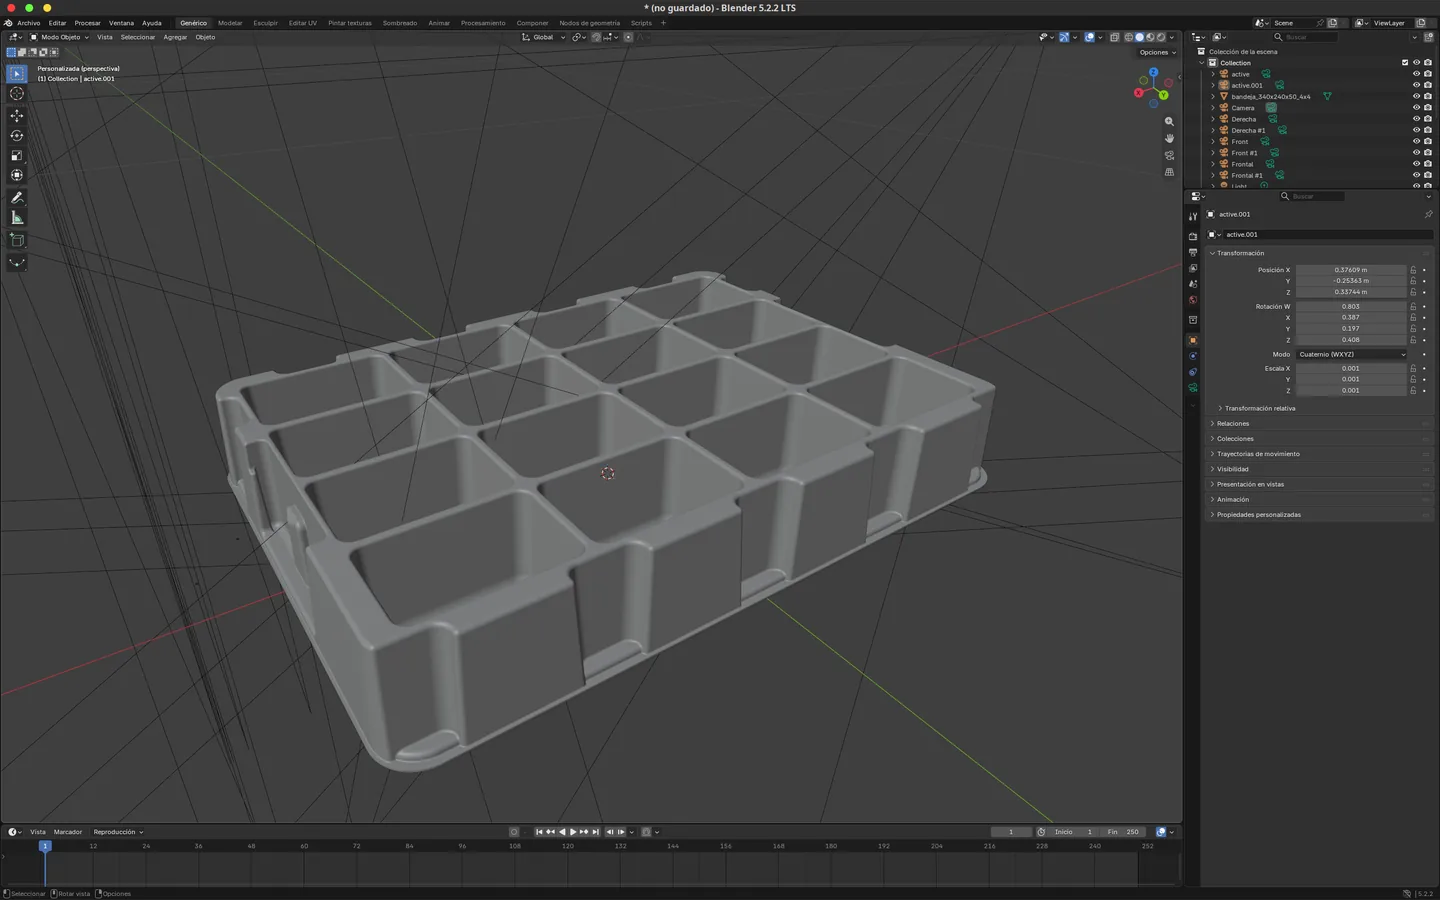Switch orthographic/perspective with the grid icon
The height and width of the screenshot is (900, 1440).
(x=1169, y=172)
